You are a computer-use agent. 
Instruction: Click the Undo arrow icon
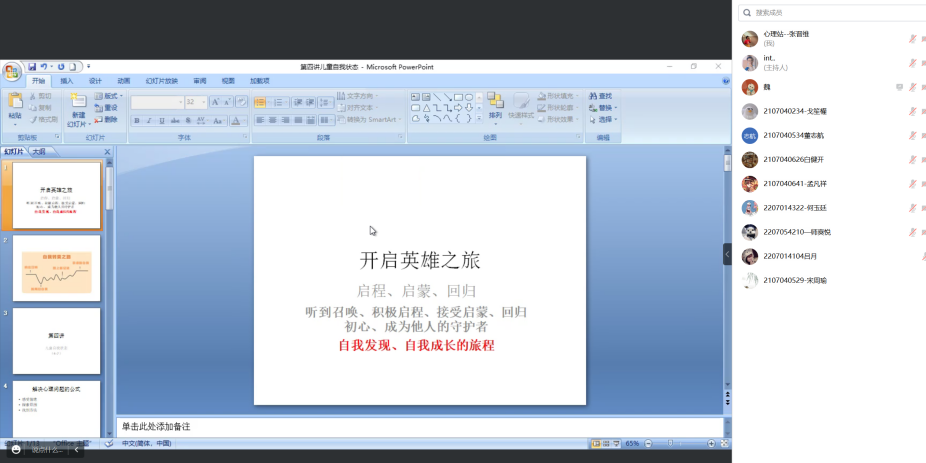pos(44,67)
